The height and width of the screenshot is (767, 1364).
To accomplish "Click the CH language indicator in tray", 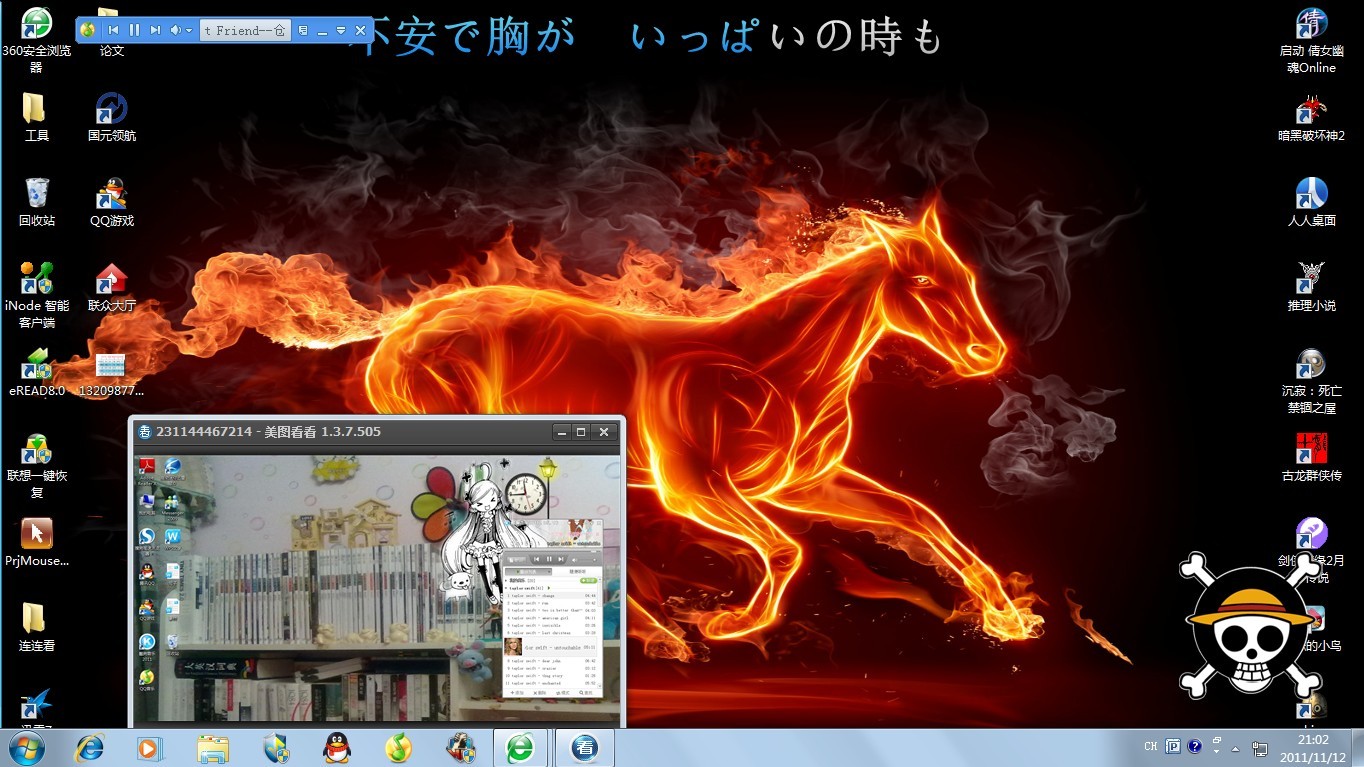I will (1151, 747).
